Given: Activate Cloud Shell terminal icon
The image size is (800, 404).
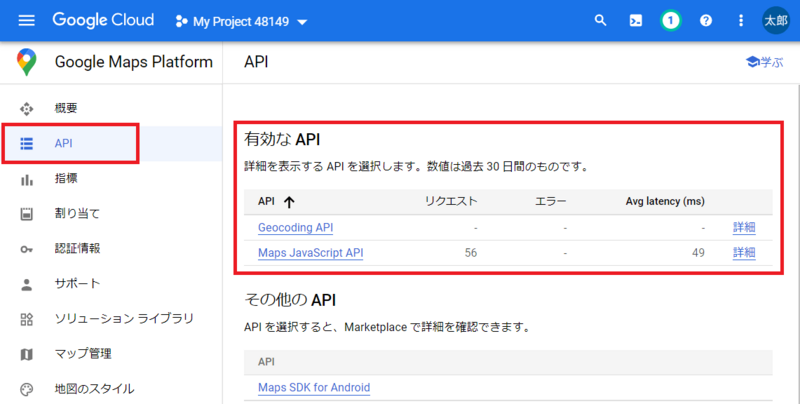Looking at the screenshot, I should click(x=635, y=20).
